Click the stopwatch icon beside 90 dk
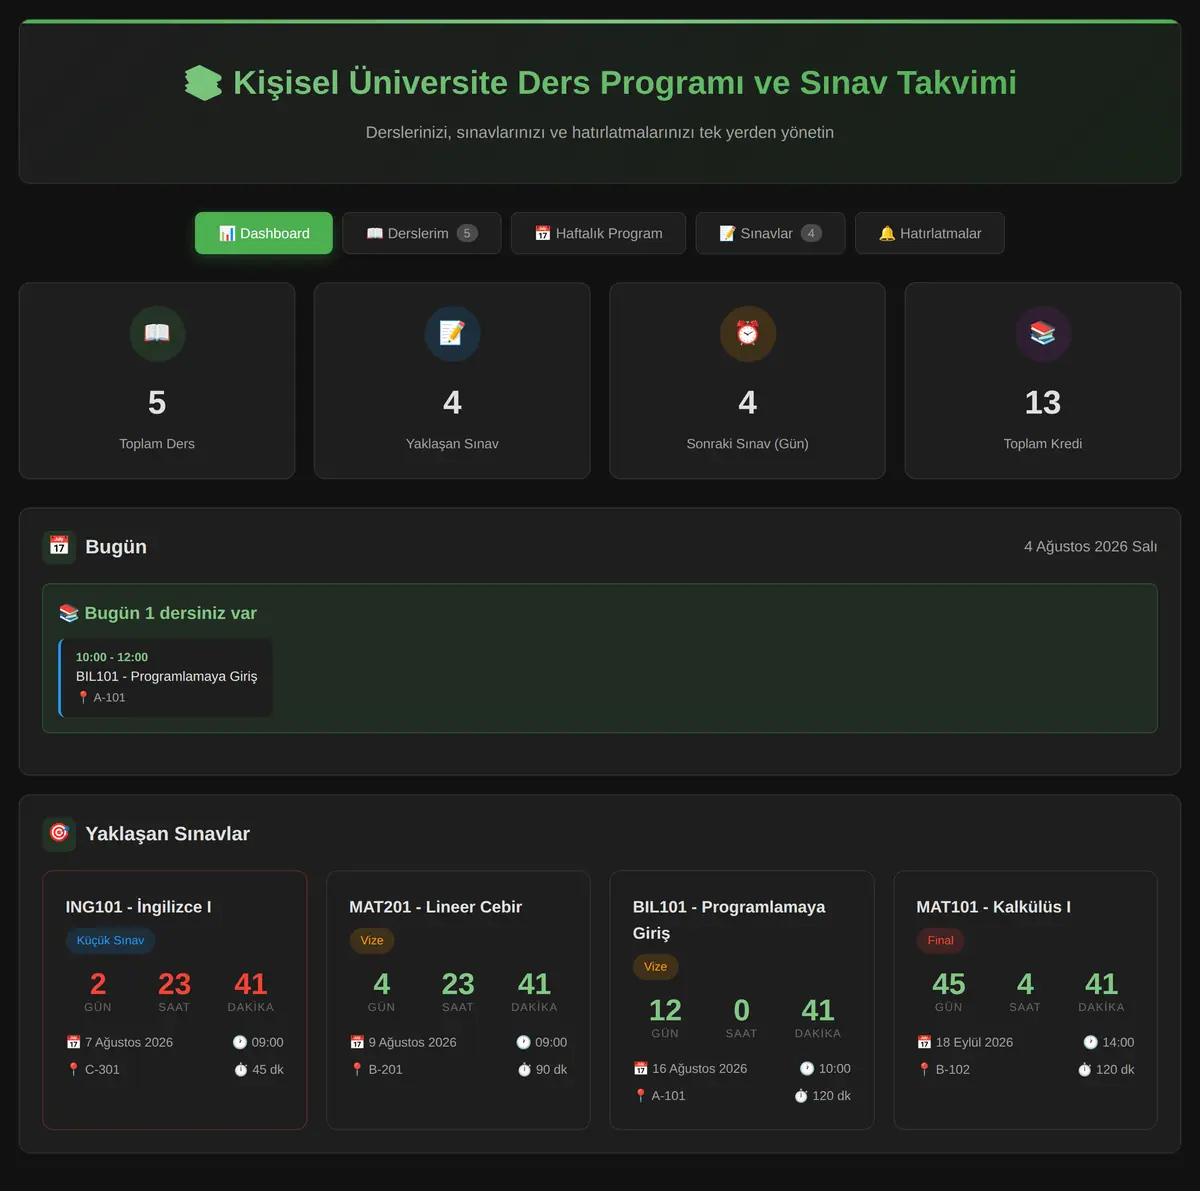Screen dimensions: 1200x1191 (524, 1069)
